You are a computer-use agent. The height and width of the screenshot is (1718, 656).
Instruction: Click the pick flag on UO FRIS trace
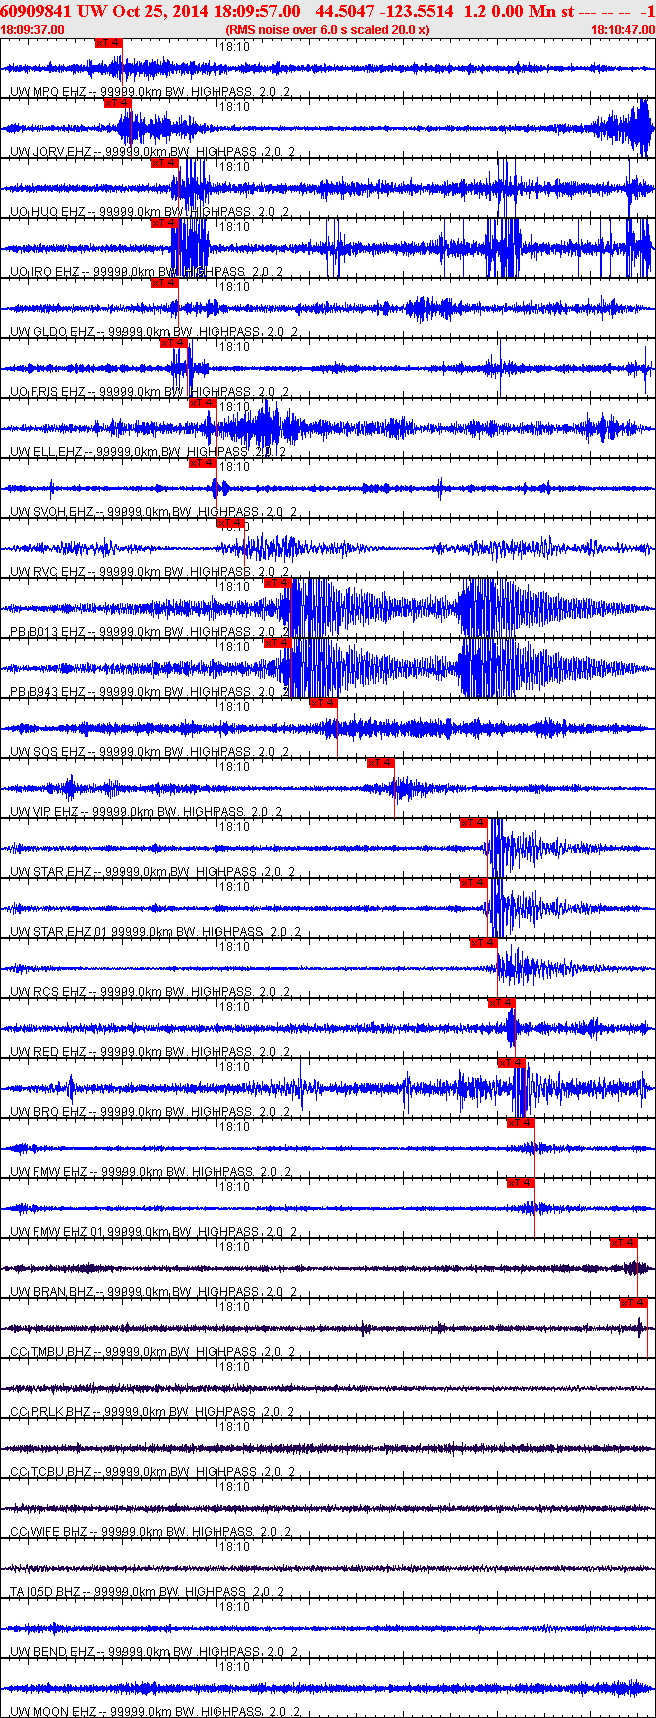[x=174, y=343]
